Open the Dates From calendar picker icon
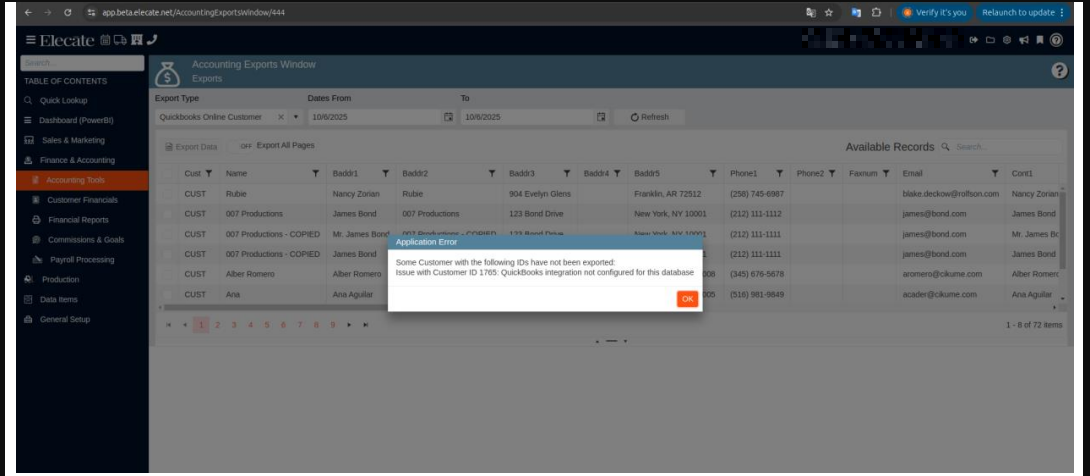Screen dimensions: 1090x476 click(448, 117)
